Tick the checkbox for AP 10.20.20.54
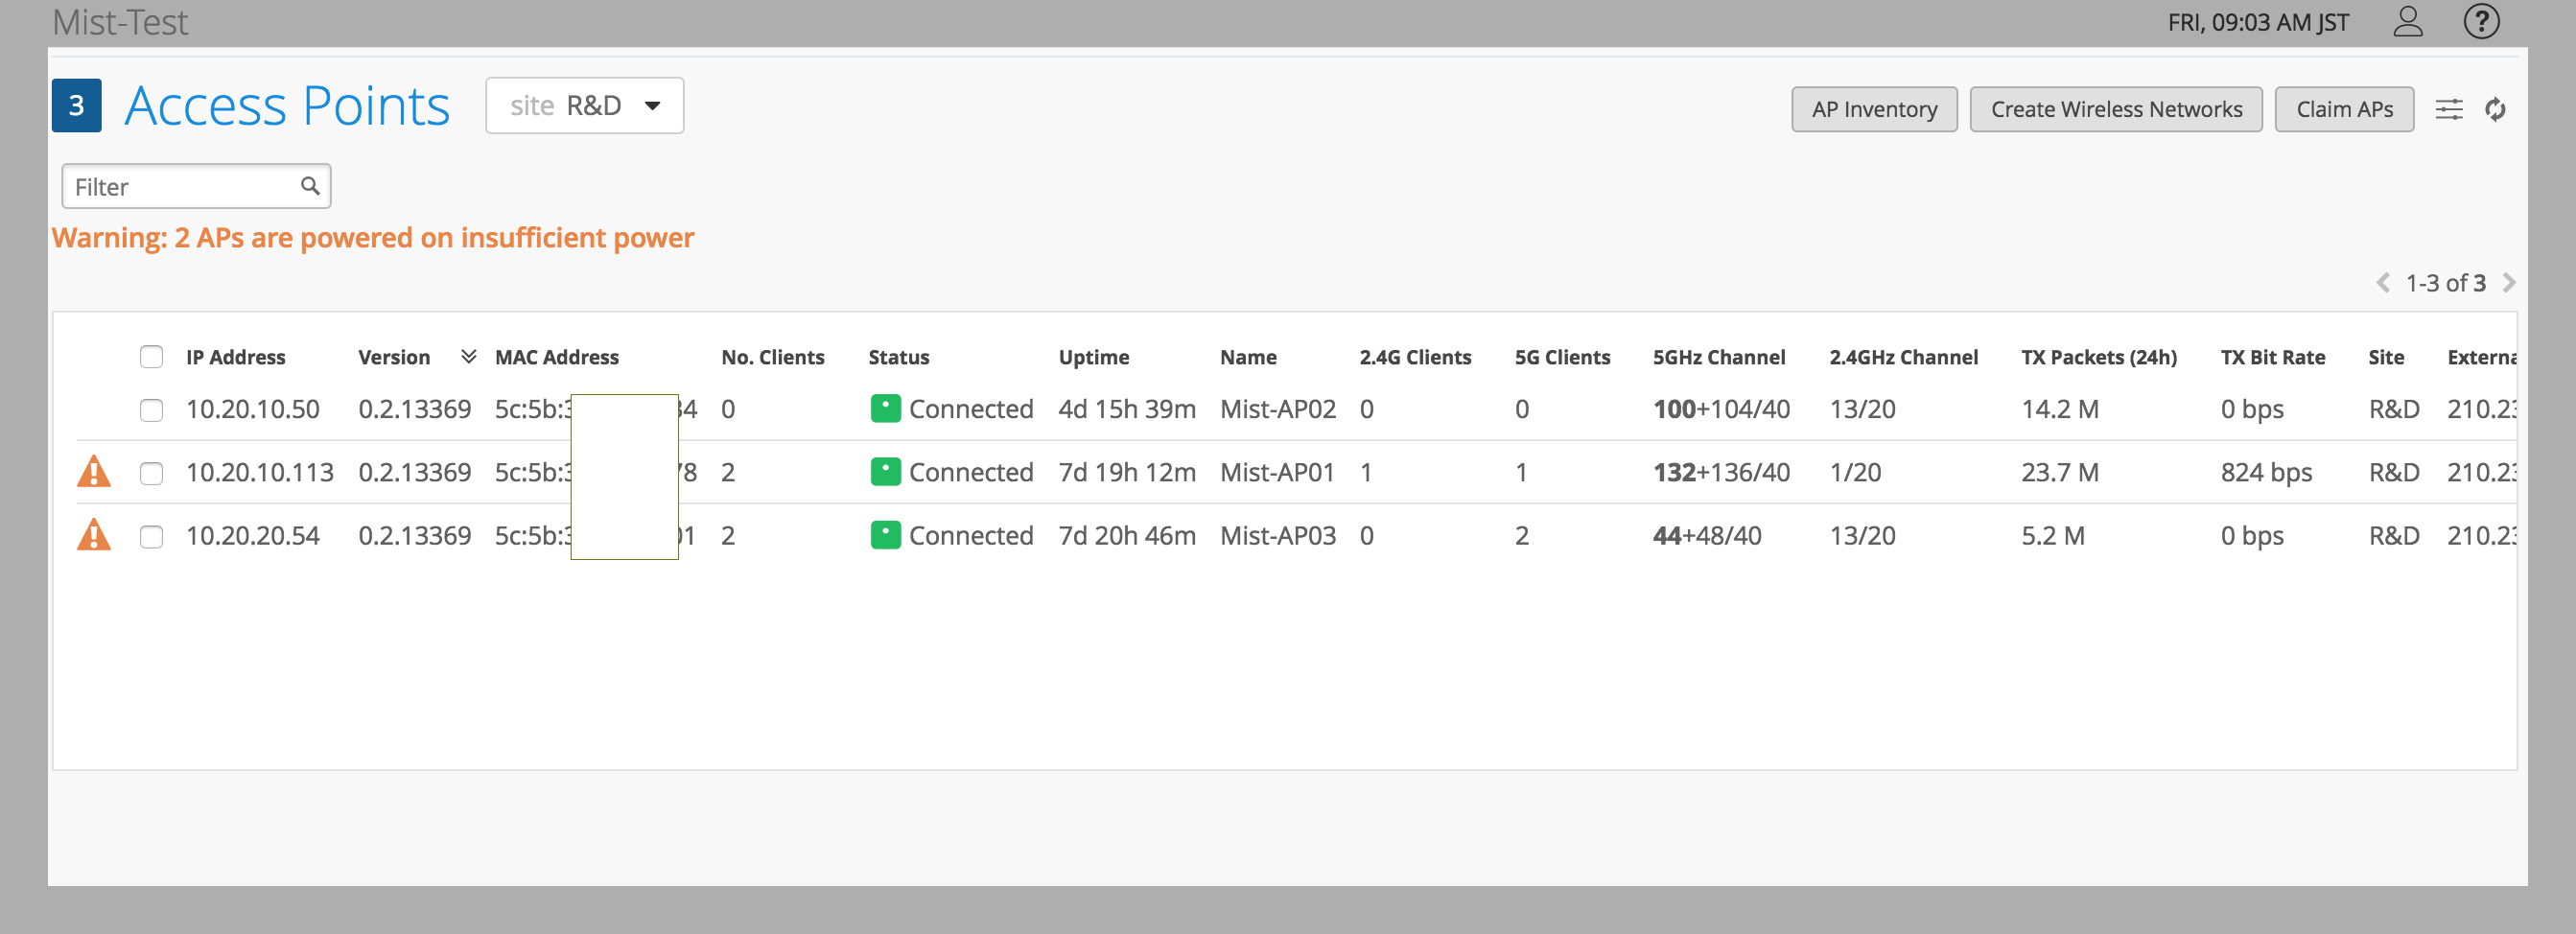Viewport: 2576px width, 934px height. (x=151, y=537)
